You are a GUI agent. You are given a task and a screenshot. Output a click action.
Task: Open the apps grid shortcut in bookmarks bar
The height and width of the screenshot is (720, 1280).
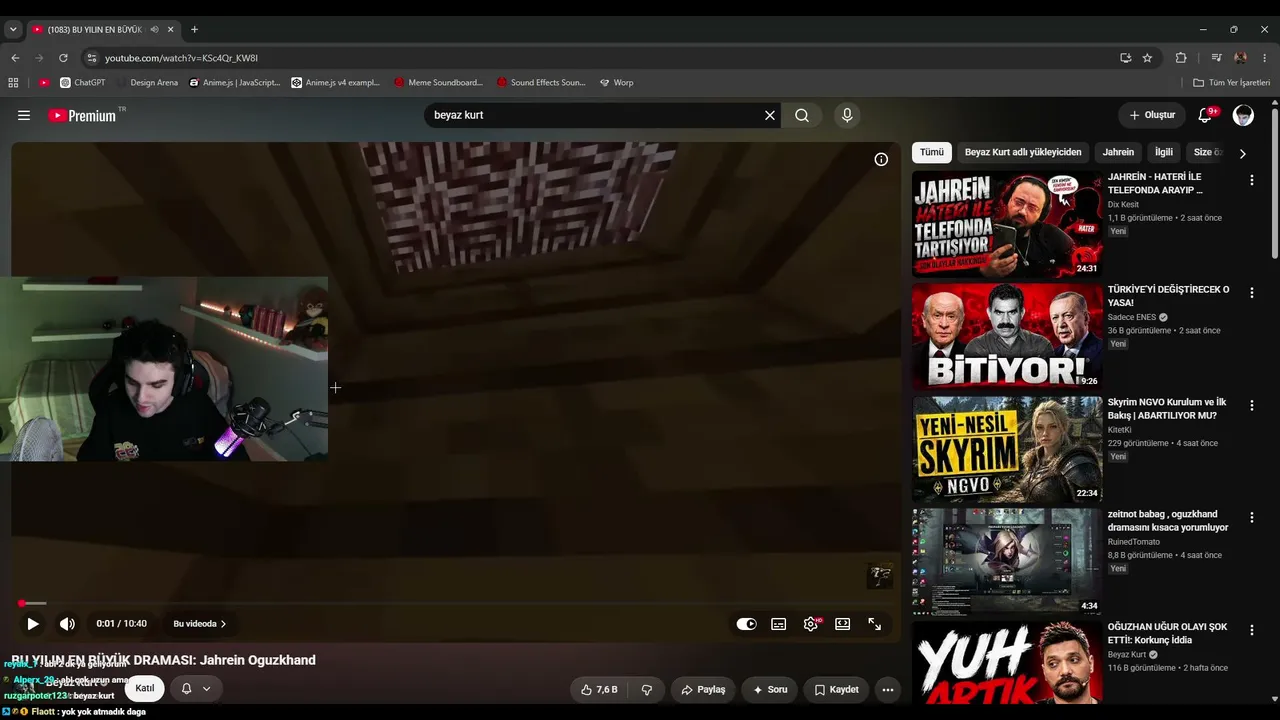13,83
